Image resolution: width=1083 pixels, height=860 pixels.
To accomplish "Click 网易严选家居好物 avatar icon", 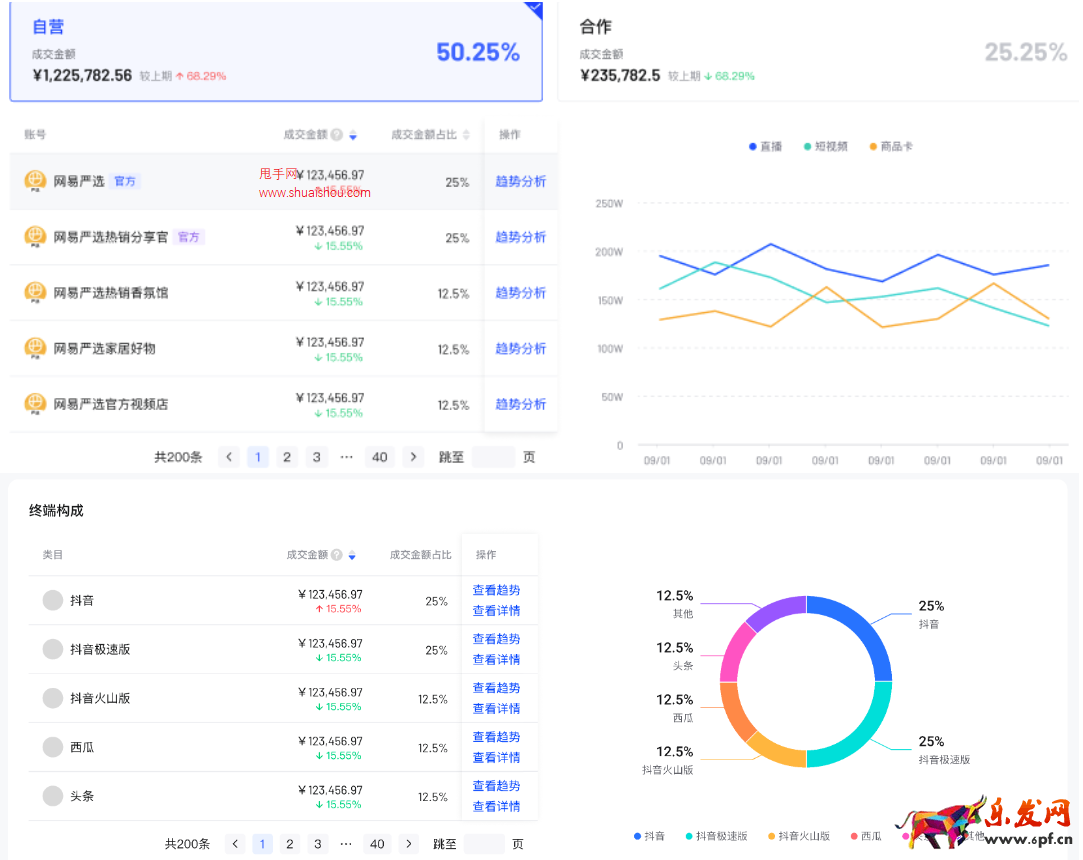I will click(35, 348).
